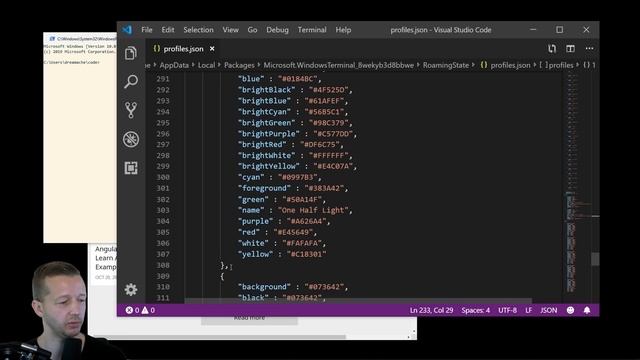Select the profiles.json editor tab

(183, 49)
